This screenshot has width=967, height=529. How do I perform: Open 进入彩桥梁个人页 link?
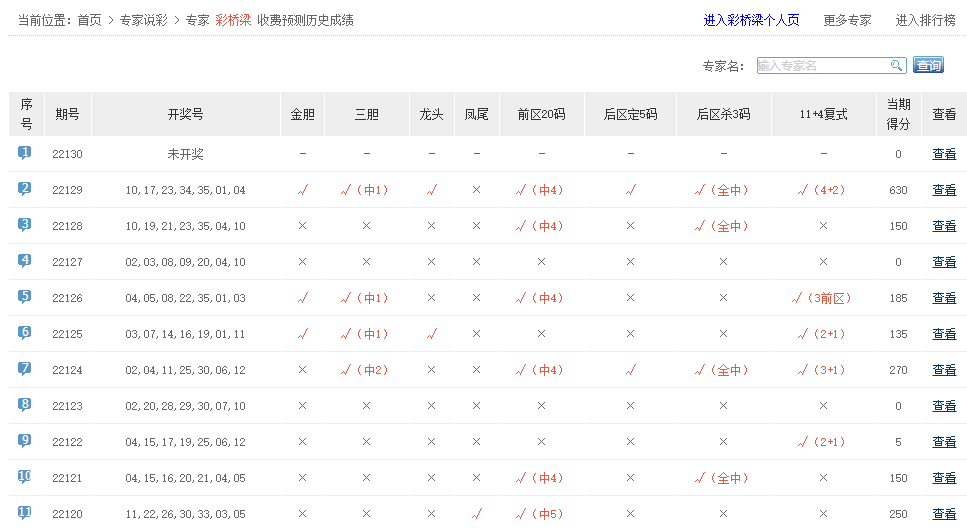pyautogui.click(x=751, y=20)
